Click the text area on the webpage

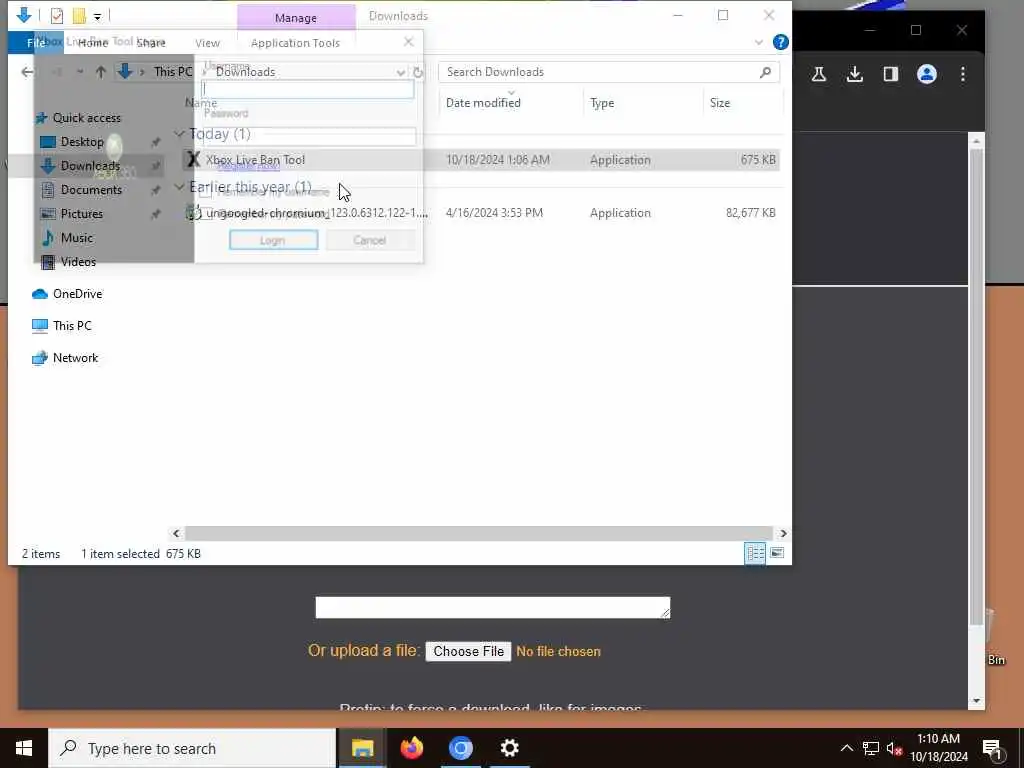click(x=492, y=607)
